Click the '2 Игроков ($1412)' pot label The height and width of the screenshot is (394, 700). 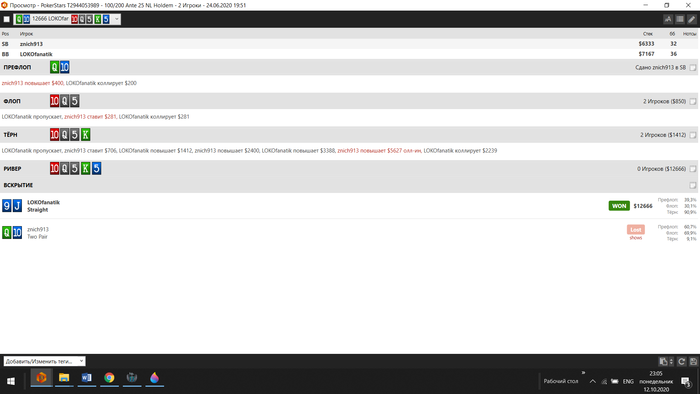coord(663,135)
